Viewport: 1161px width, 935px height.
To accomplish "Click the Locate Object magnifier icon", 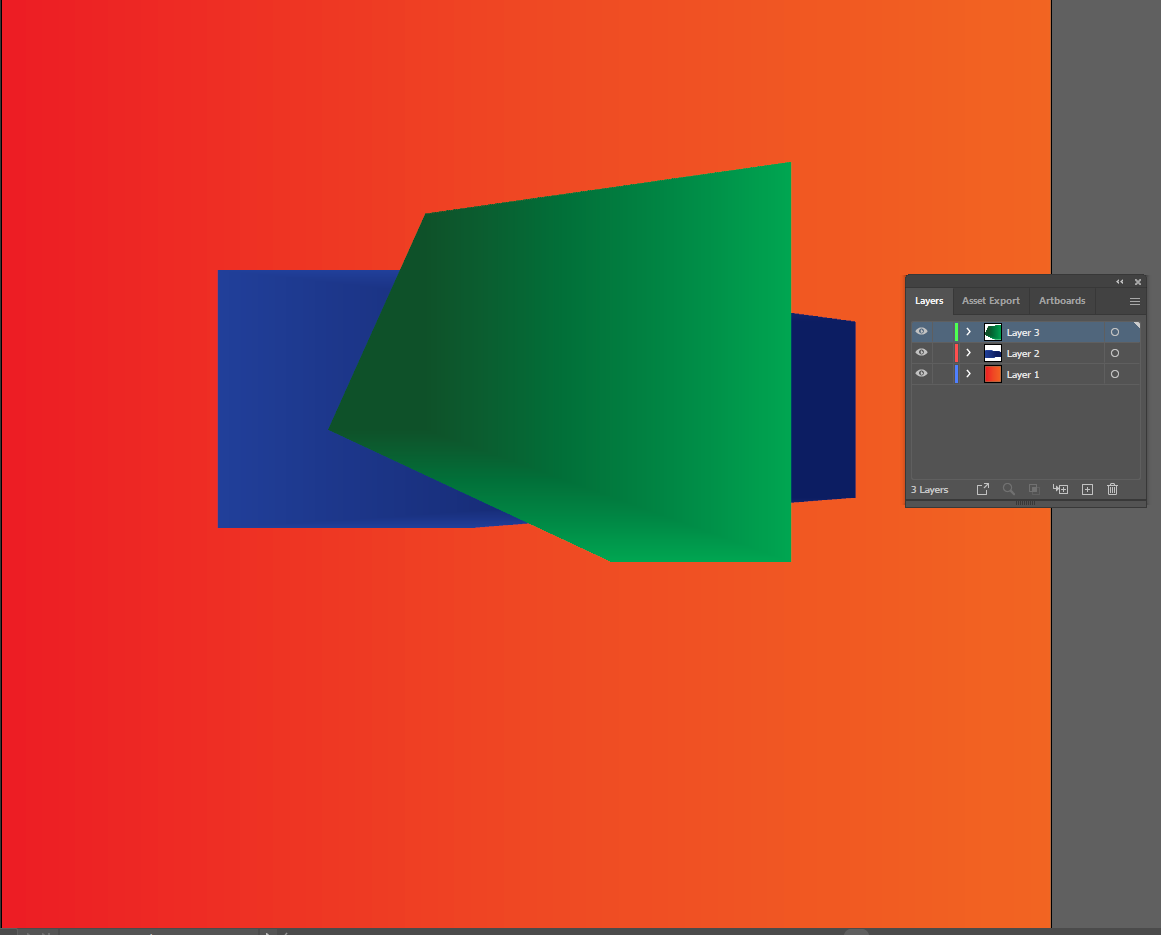I will [x=1008, y=489].
